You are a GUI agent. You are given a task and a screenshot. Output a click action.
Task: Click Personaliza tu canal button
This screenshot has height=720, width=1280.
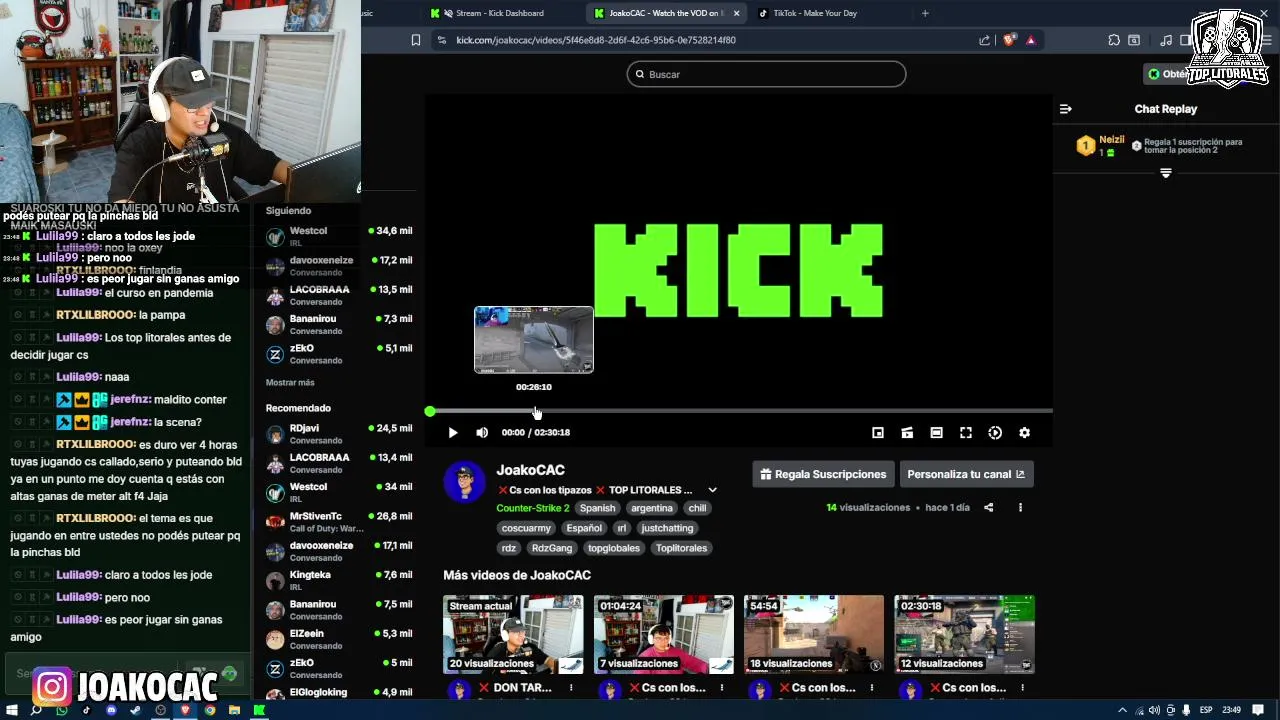coord(966,474)
